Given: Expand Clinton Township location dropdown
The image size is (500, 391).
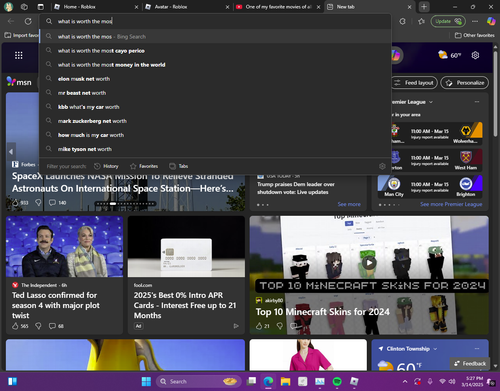Looking at the screenshot, I should (x=435, y=349).
